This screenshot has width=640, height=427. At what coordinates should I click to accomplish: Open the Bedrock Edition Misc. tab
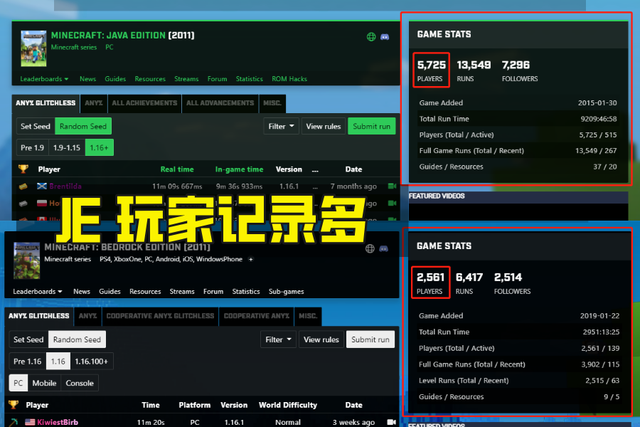click(308, 316)
